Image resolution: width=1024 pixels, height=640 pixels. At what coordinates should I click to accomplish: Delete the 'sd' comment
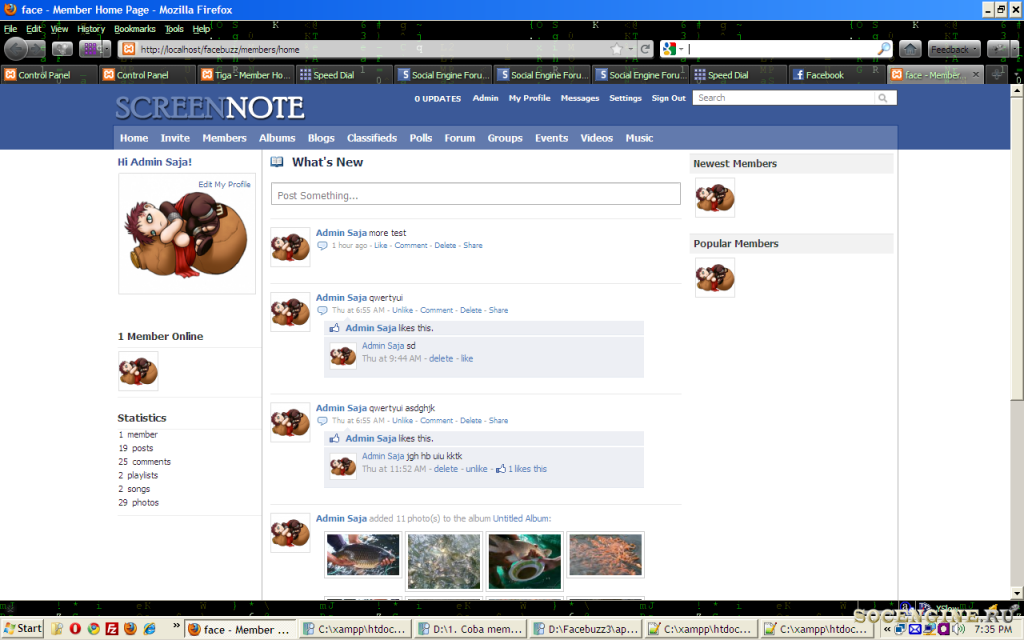coord(441,359)
